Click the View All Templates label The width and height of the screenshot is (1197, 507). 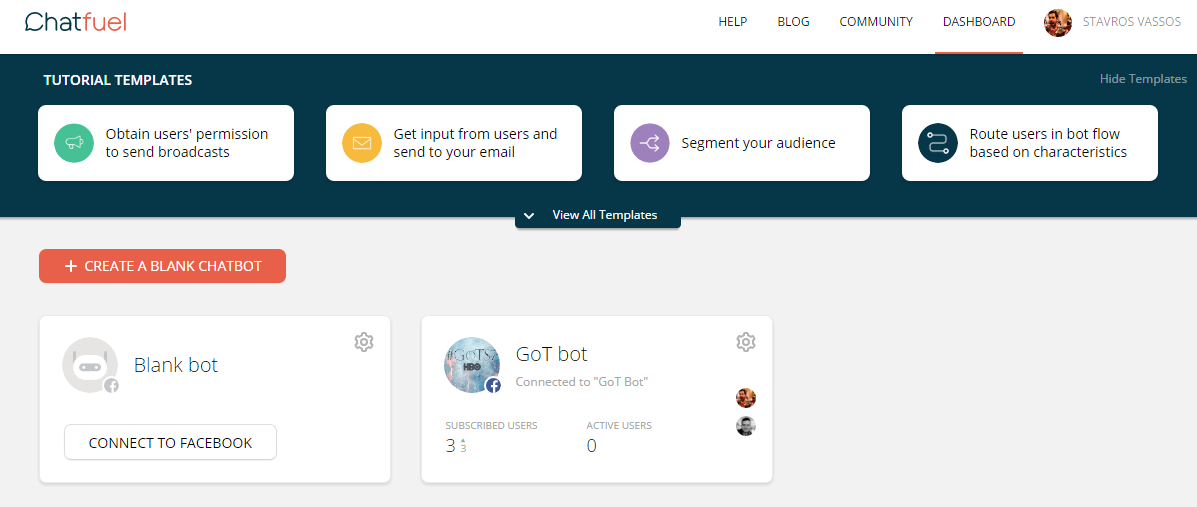[605, 215]
